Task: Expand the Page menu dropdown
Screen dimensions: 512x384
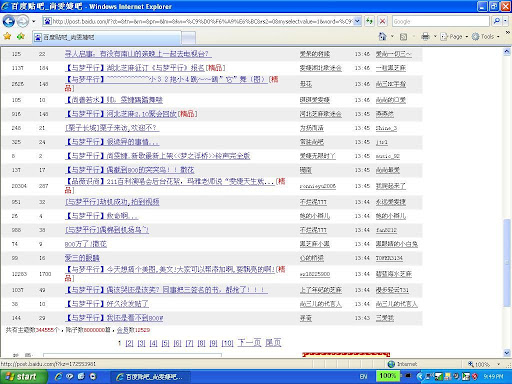Action: tap(467, 37)
